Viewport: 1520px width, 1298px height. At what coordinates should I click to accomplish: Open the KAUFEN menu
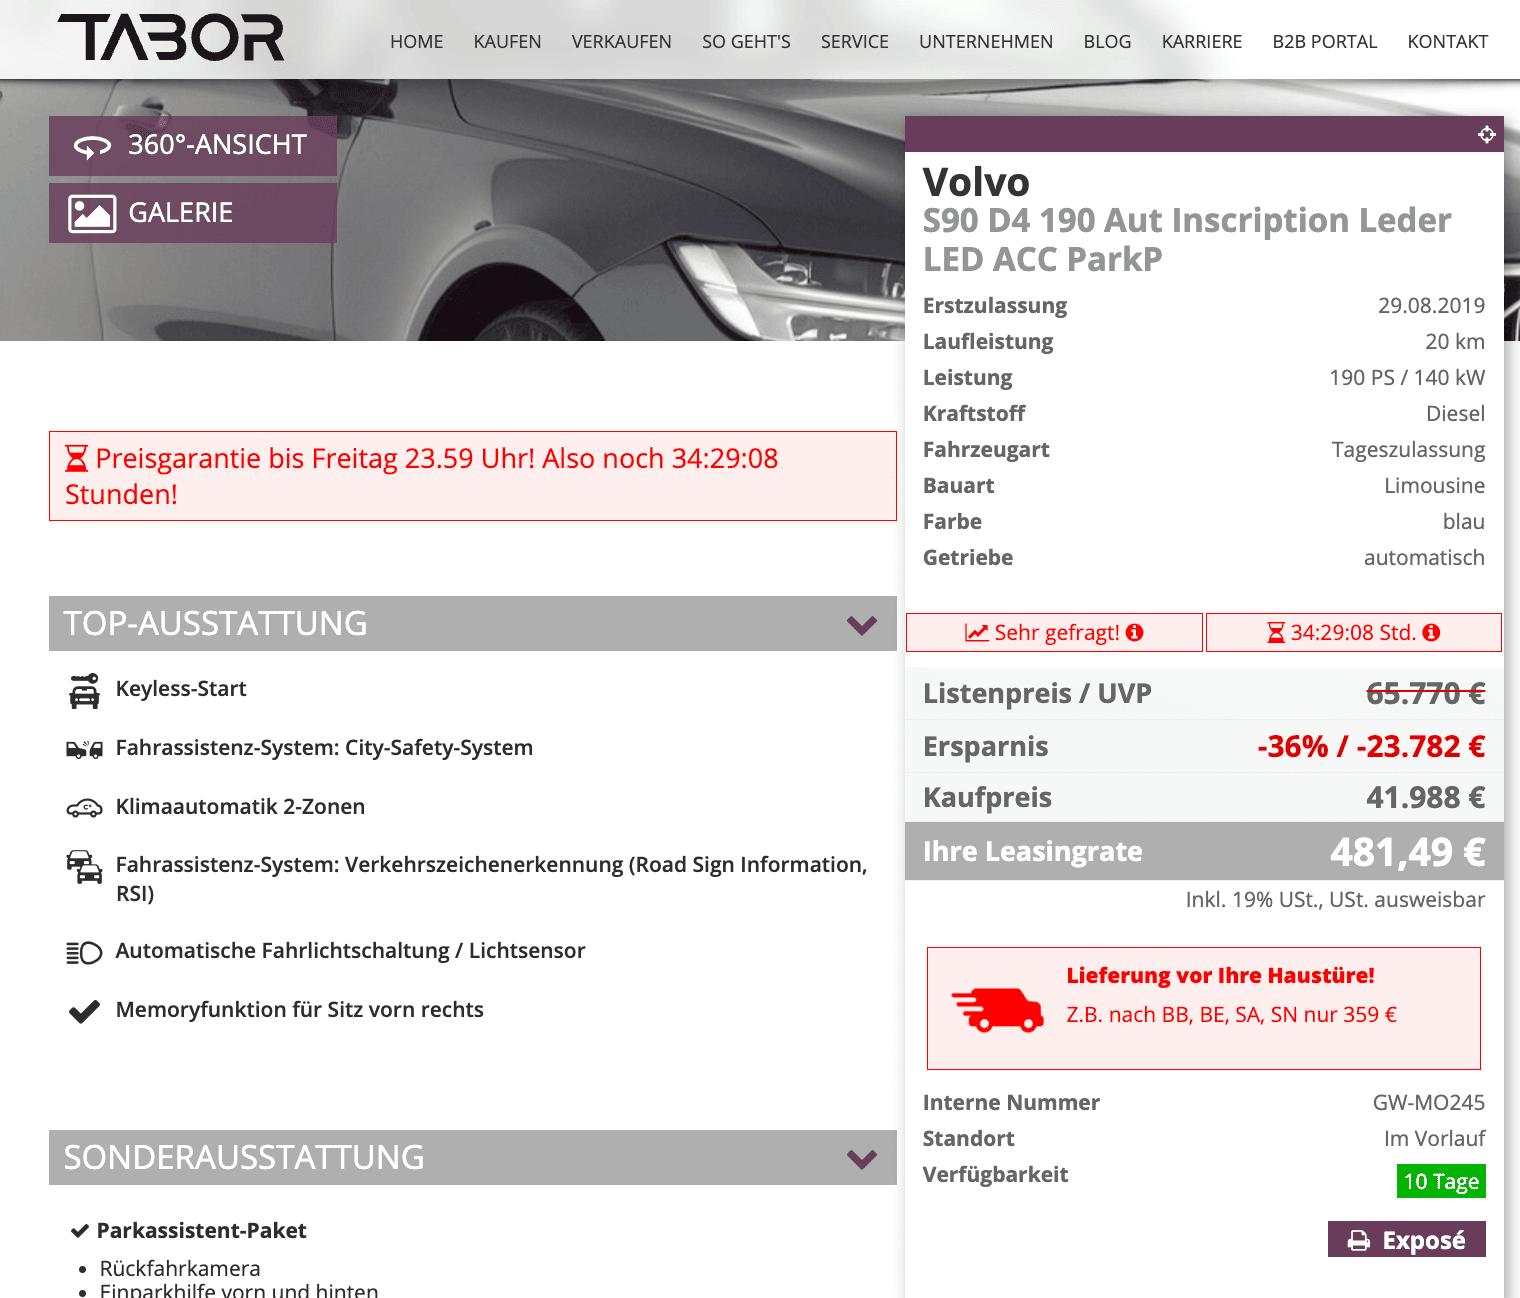click(508, 42)
